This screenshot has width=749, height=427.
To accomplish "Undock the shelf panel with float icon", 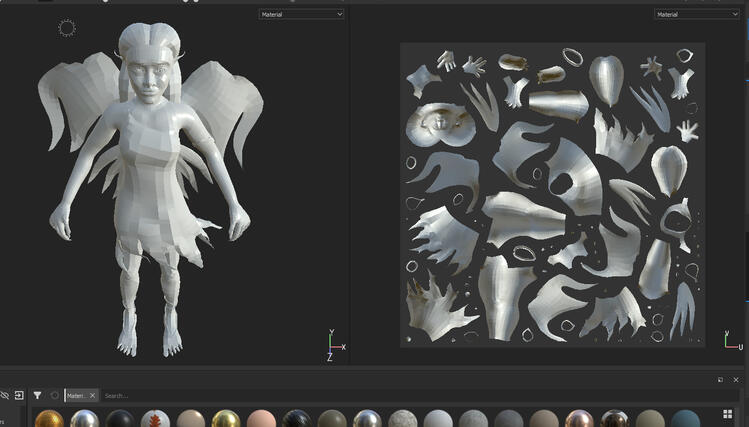I will [x=720, y=380].
